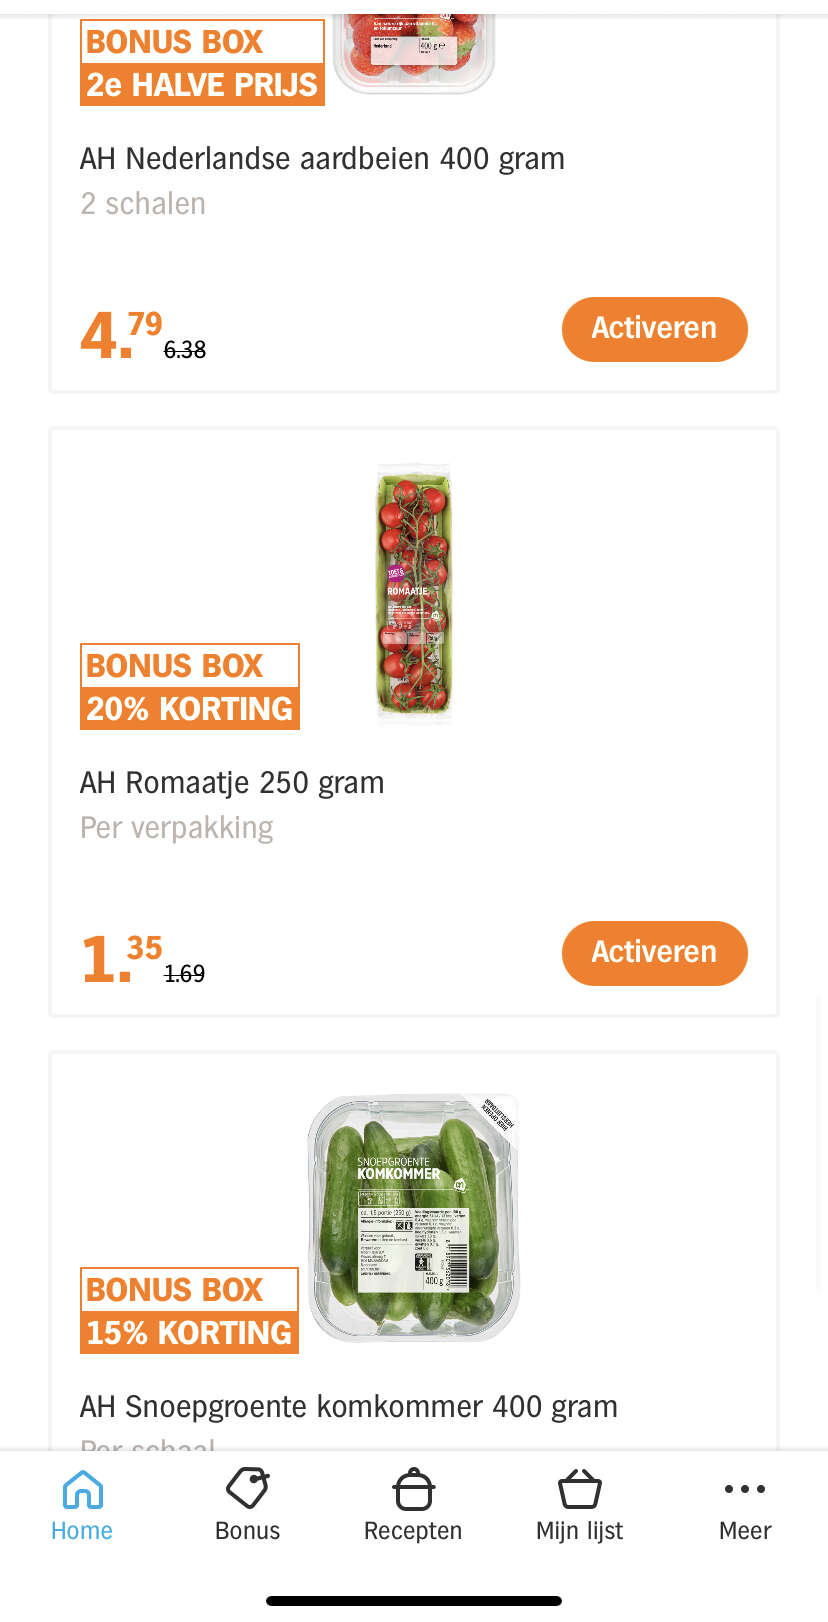Tap the strawberries product image
828x1622 pixels.
coord(413,52)
